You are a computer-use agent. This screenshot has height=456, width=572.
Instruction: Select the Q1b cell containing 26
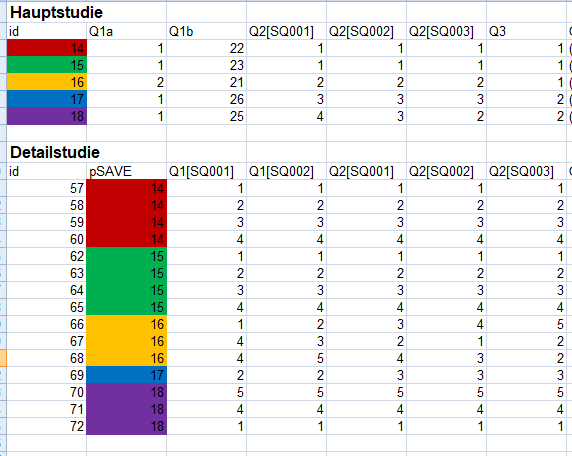[x=206, y=99]
